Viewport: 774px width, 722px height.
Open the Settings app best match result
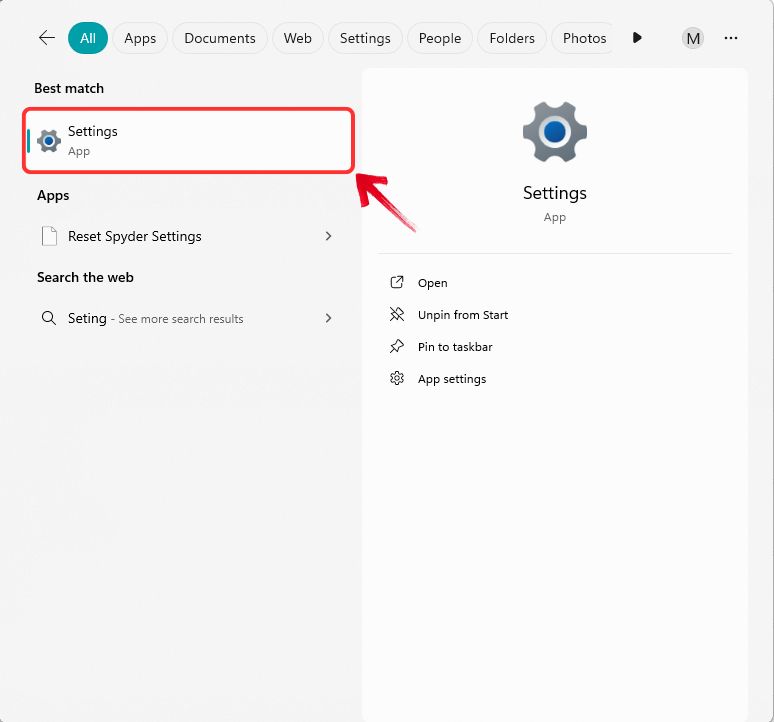point(189,141)
